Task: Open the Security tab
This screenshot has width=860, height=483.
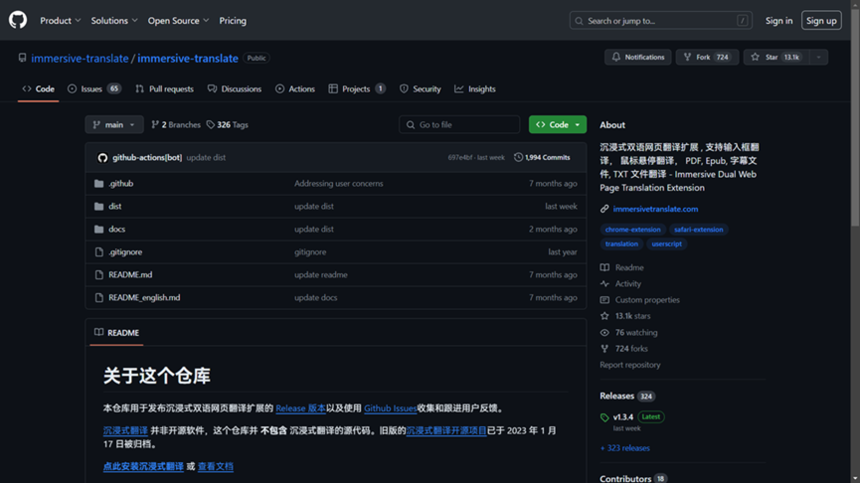Action: tap(420, 89)
